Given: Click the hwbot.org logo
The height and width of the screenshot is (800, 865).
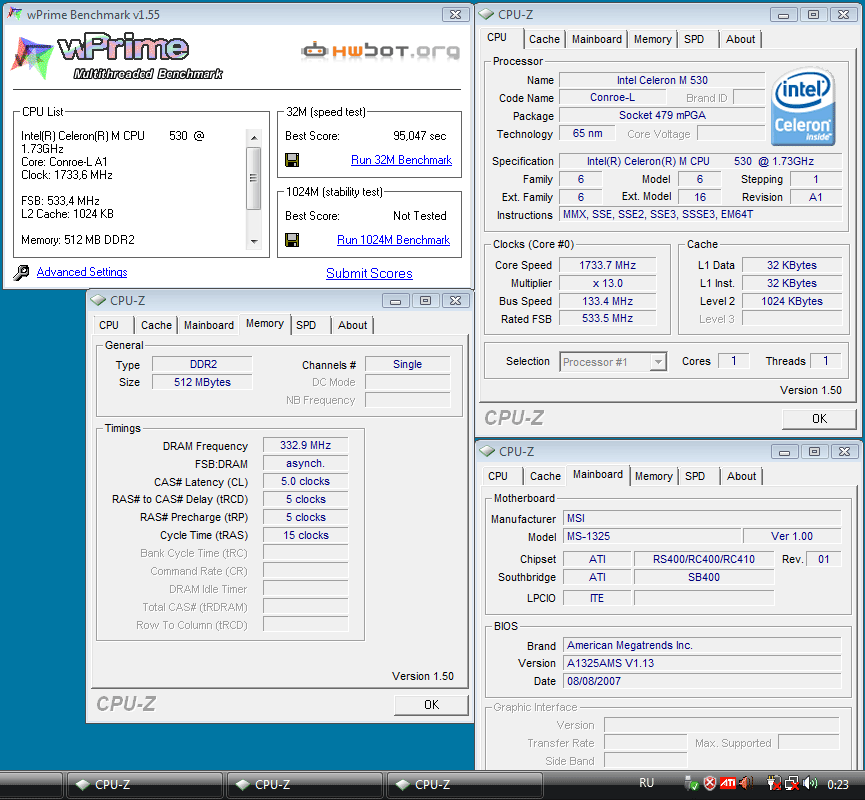Looking at the screenshot, I should click(380, 51).
